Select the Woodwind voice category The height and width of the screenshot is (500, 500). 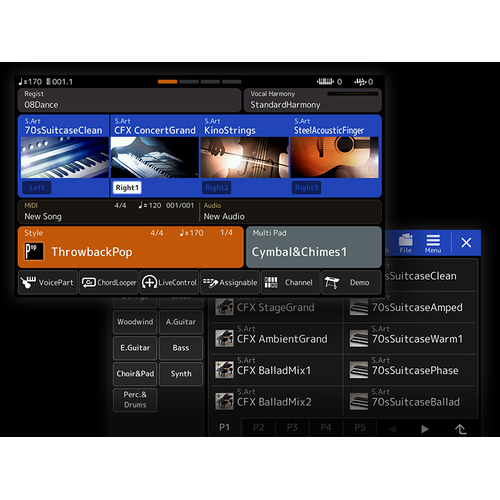coord(135,322)
